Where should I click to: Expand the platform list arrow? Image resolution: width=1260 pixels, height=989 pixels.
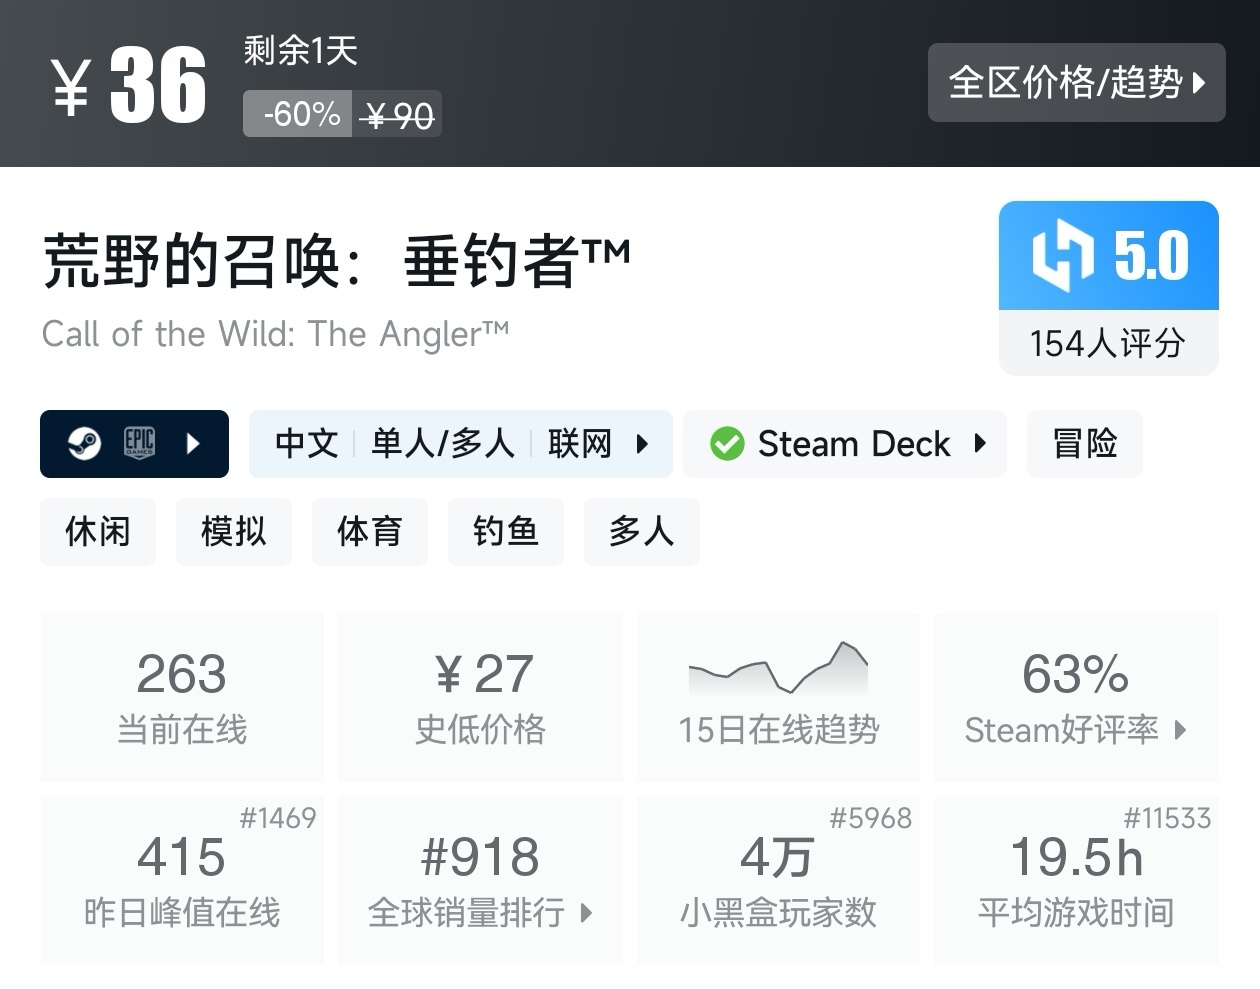(194, 443)
